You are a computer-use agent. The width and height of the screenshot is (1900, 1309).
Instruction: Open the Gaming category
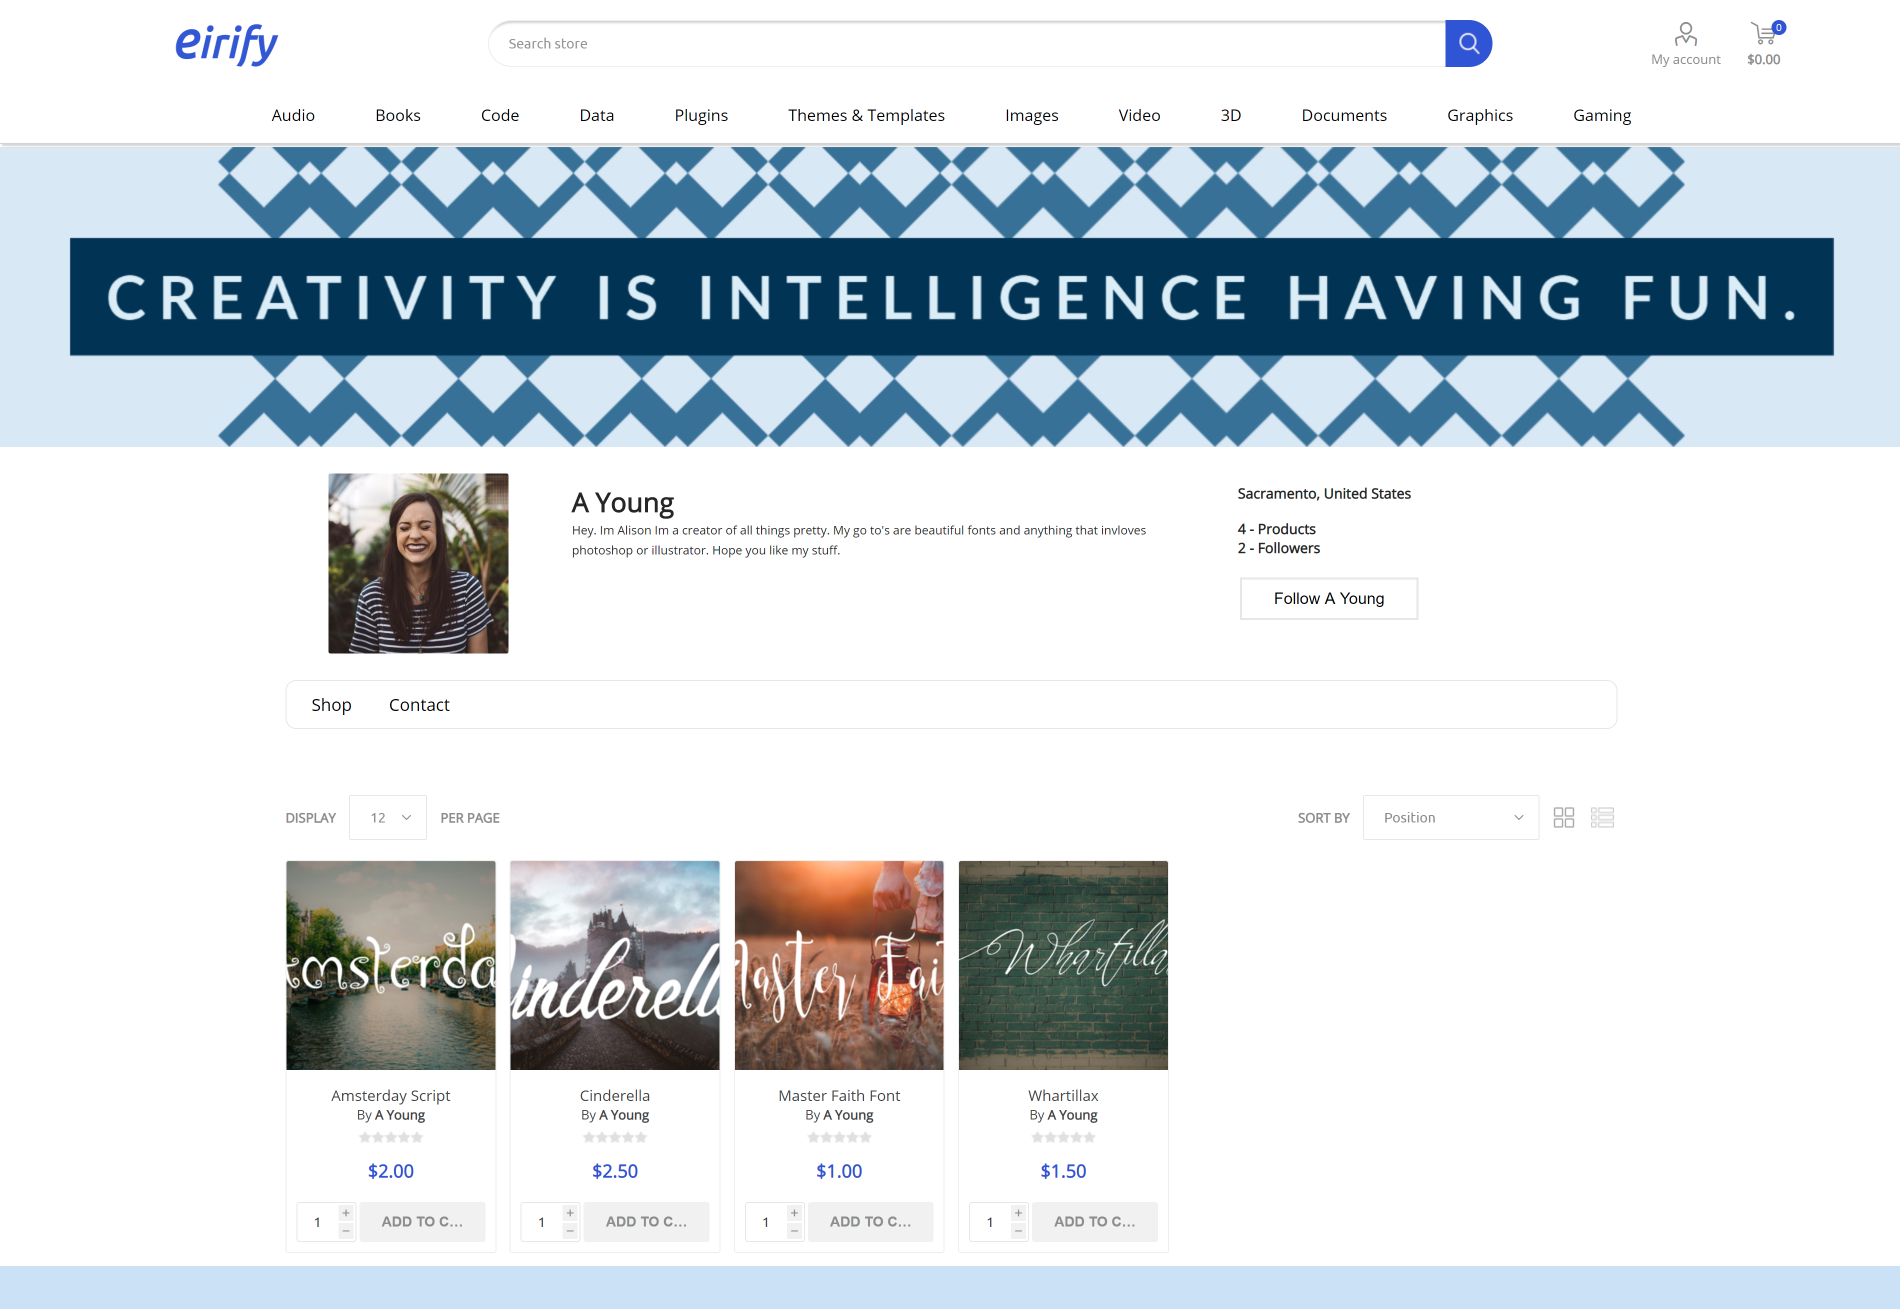pyautogui.click(x=1602, y=115)
